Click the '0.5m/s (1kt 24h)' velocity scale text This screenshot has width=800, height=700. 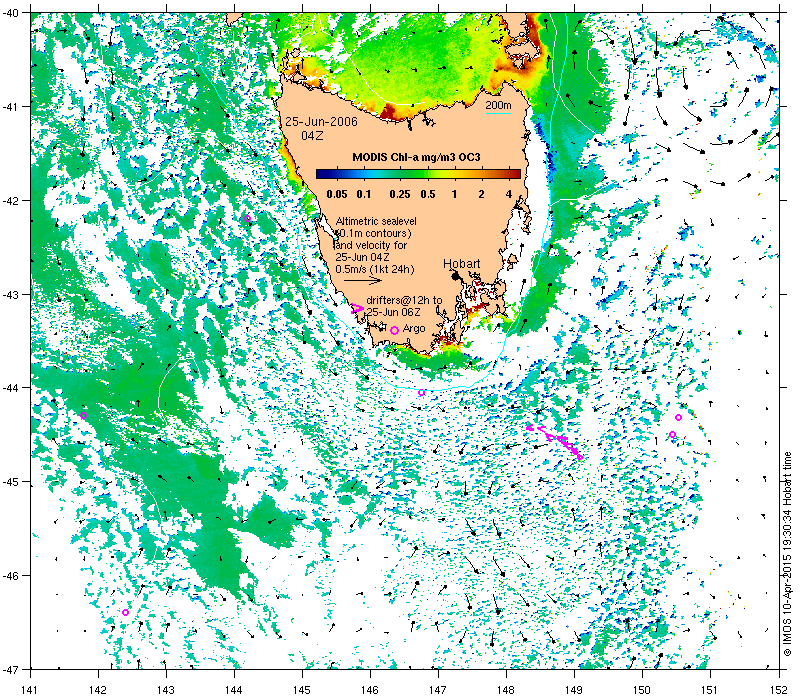pos(375,269)
